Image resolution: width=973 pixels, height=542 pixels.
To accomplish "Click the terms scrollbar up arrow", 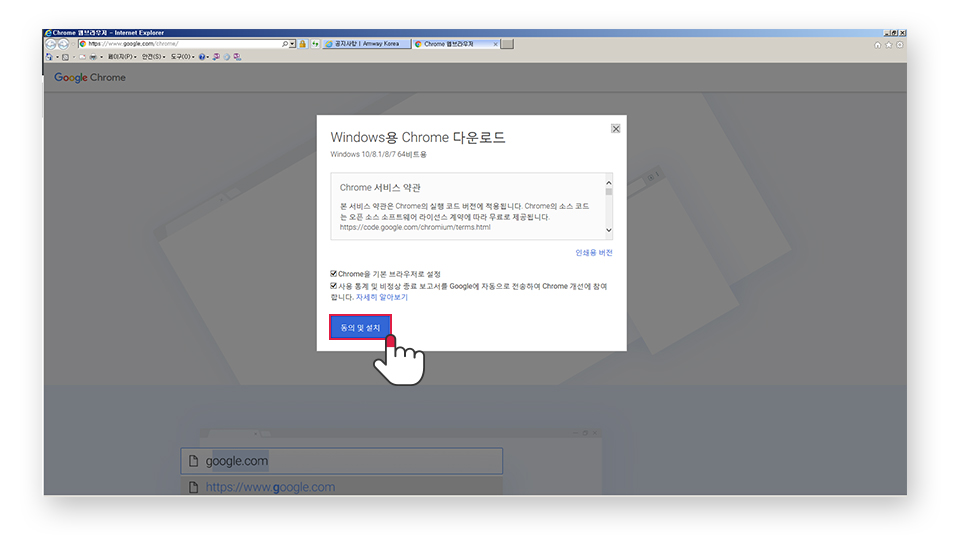I will pos(609,183).
